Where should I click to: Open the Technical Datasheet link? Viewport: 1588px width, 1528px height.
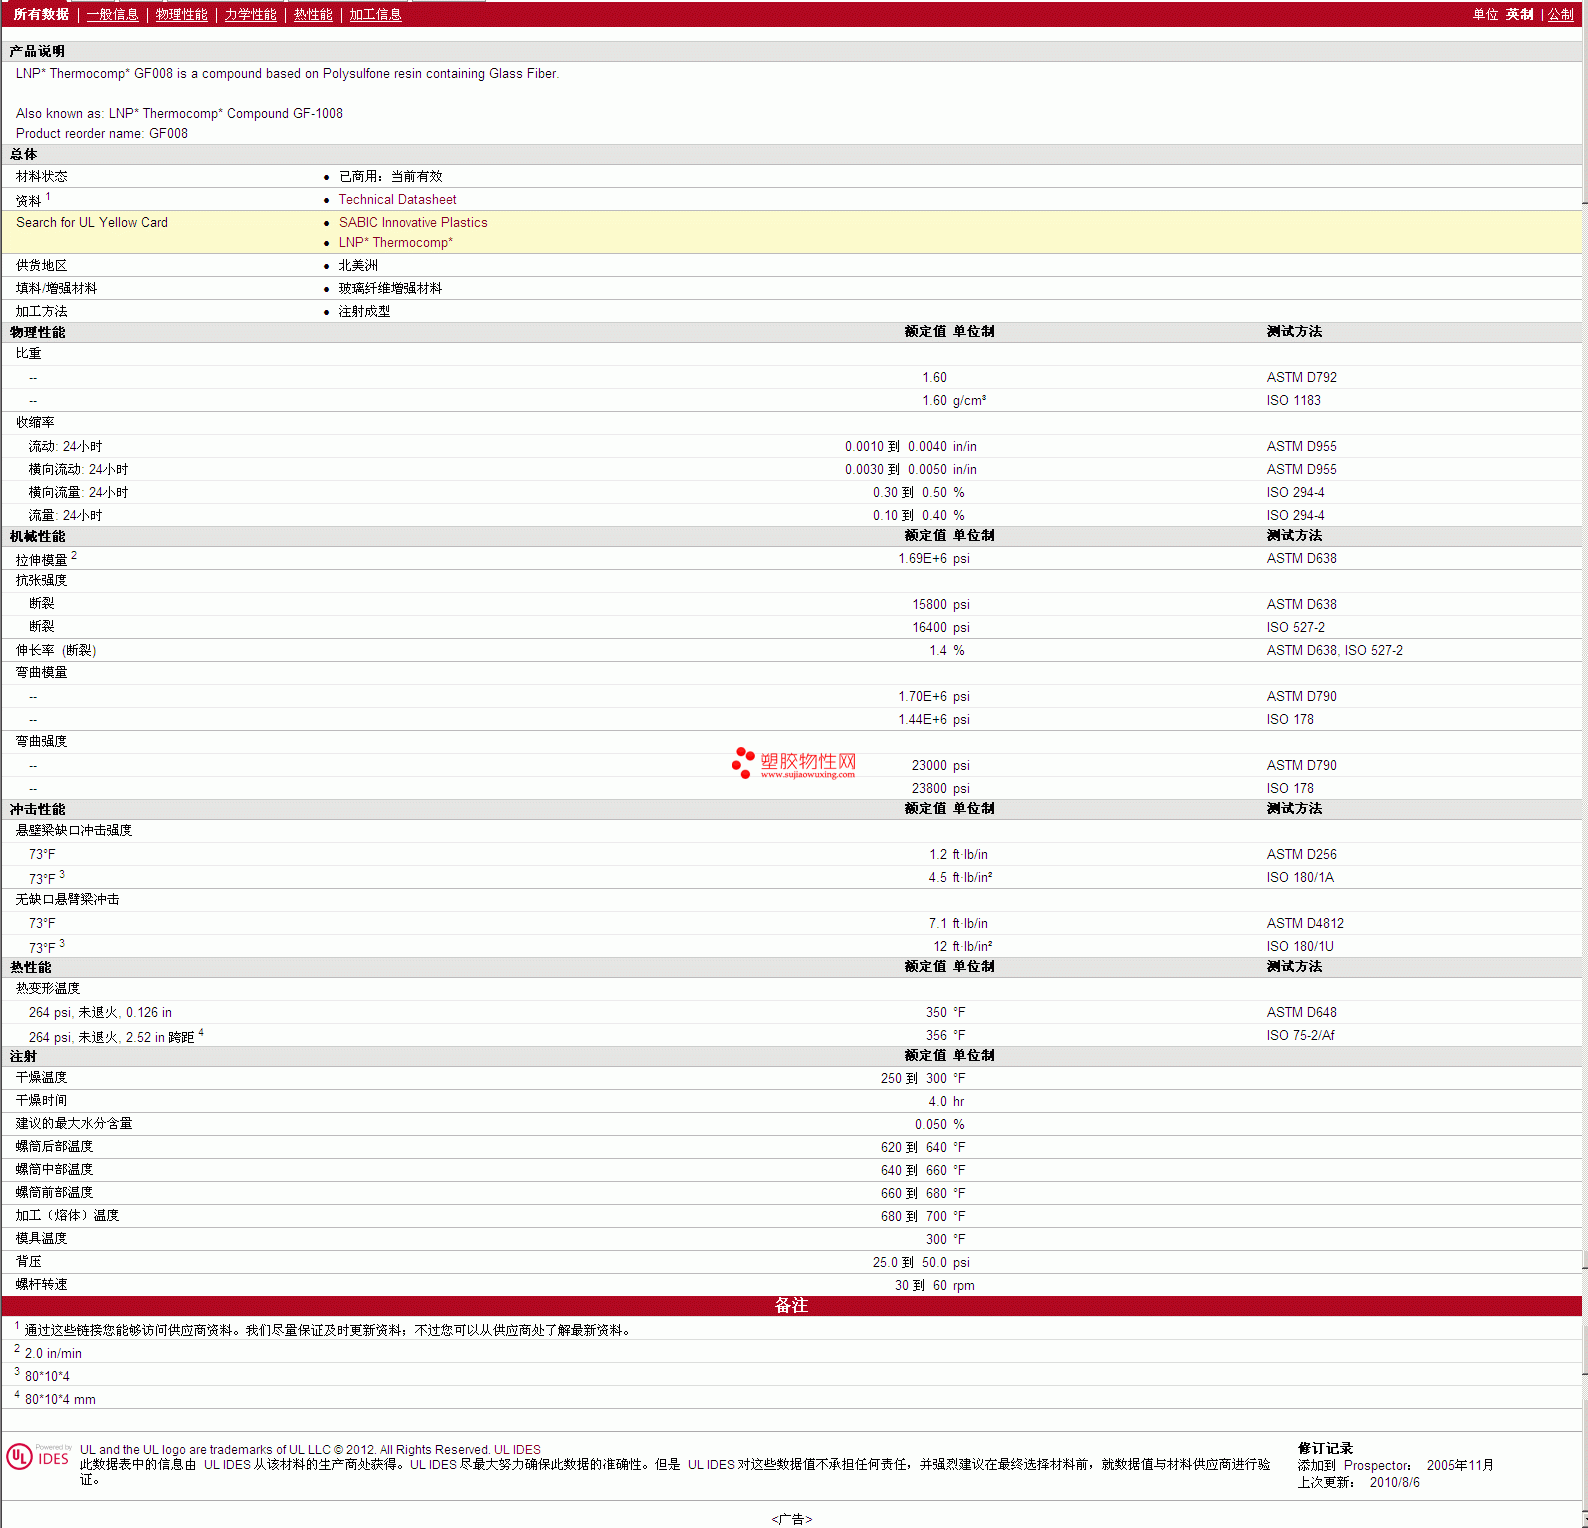[397, 200]
